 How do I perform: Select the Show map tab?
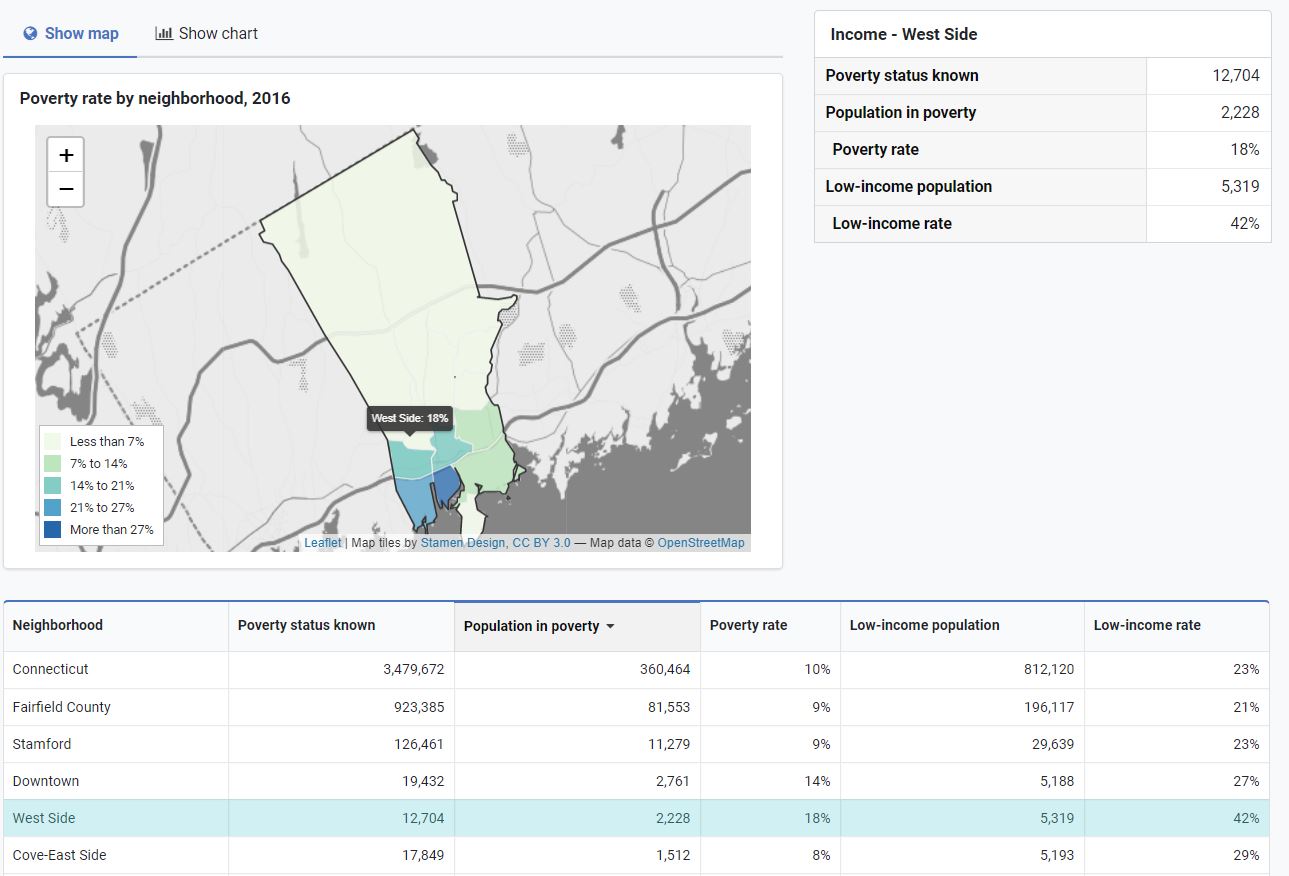pos(70,33)
